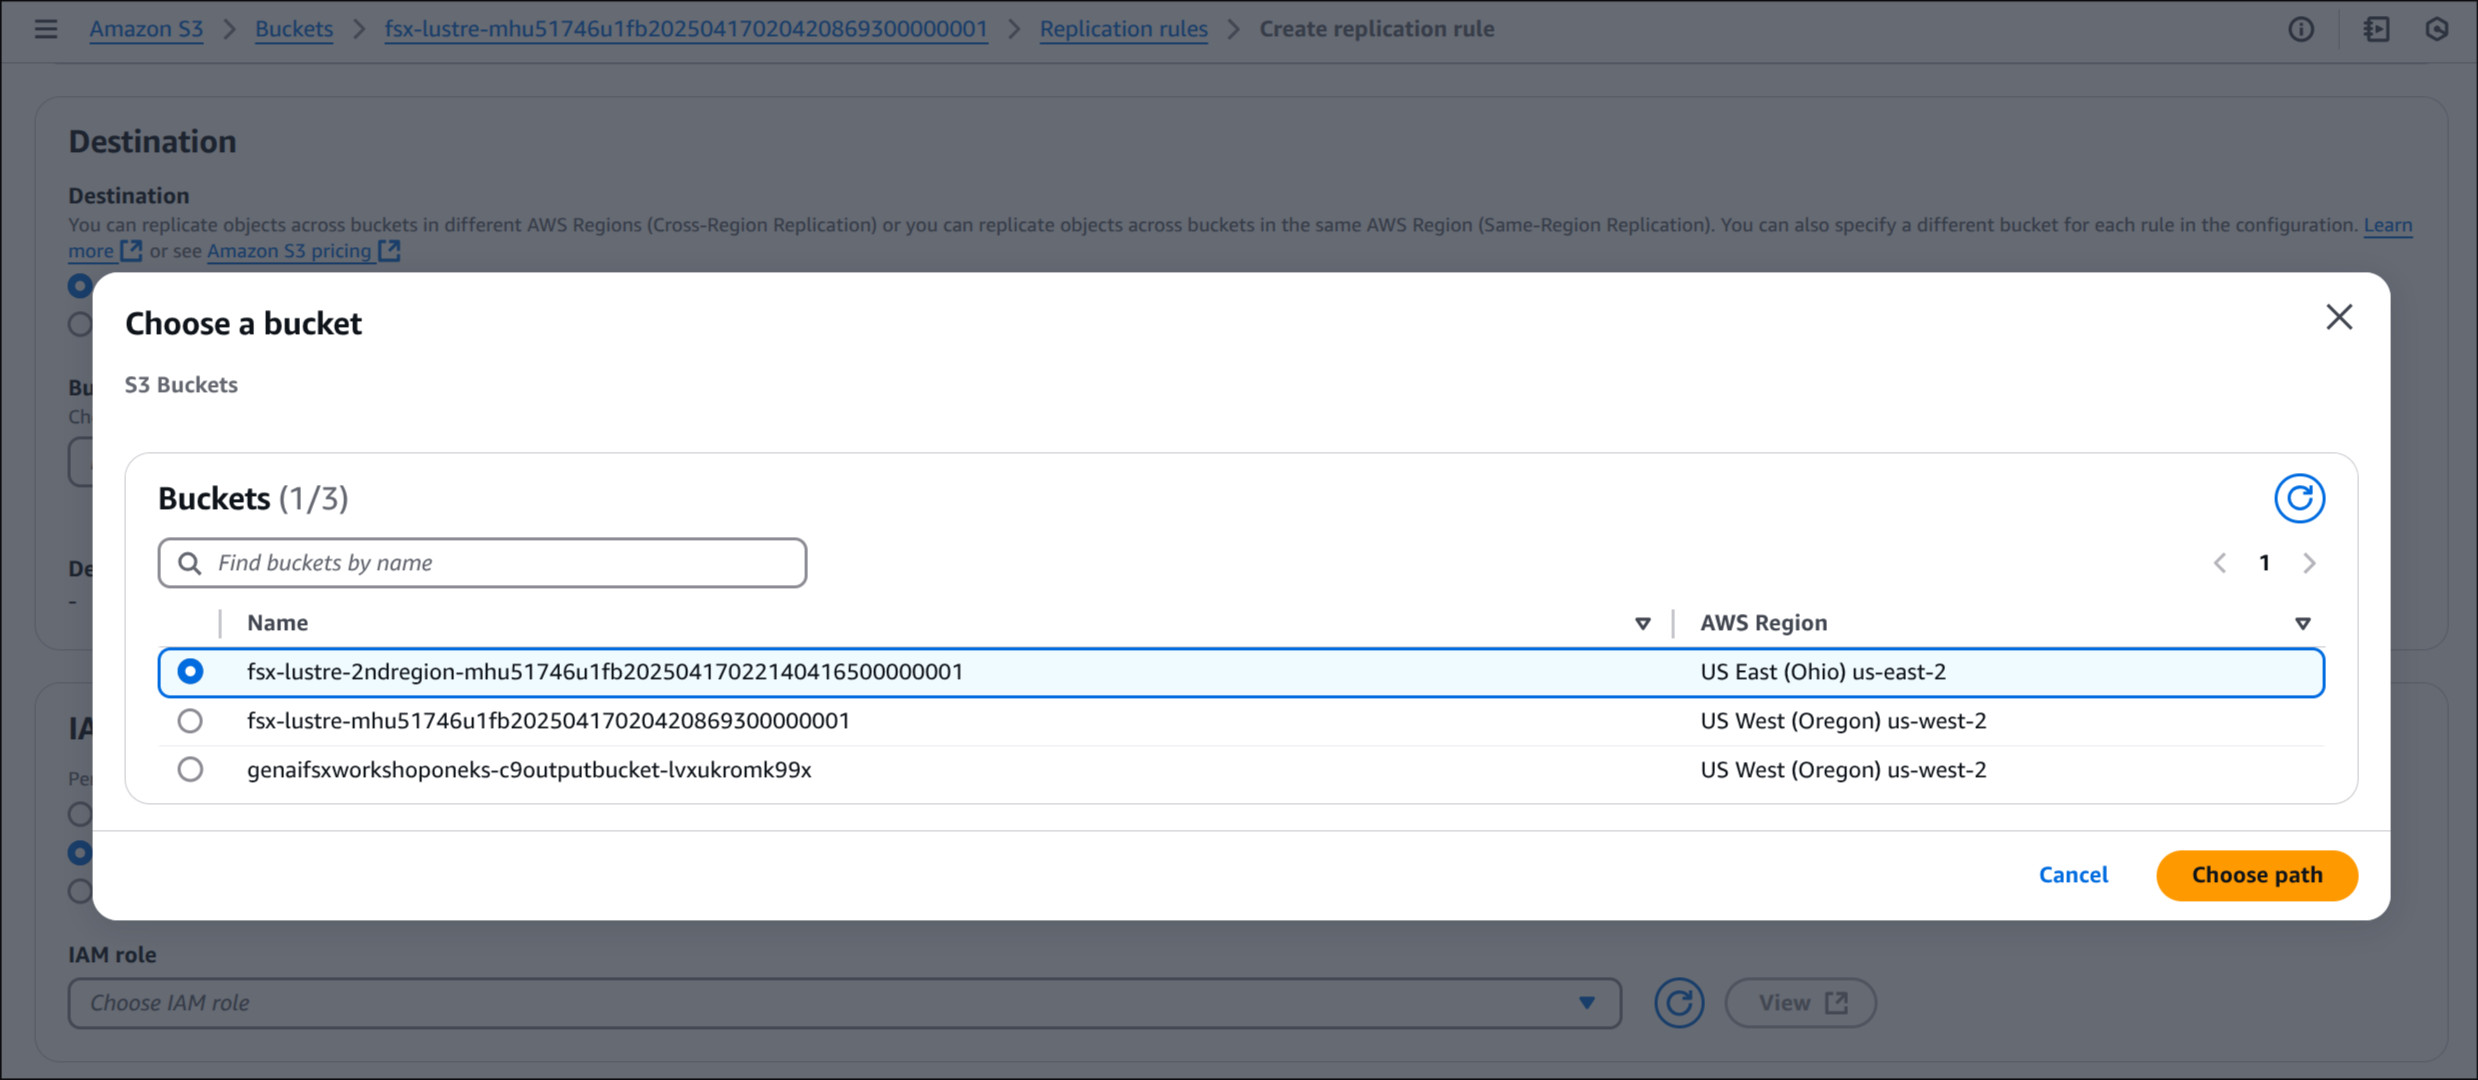
Task: Click the AWS Region column header
Action: 1763,623
